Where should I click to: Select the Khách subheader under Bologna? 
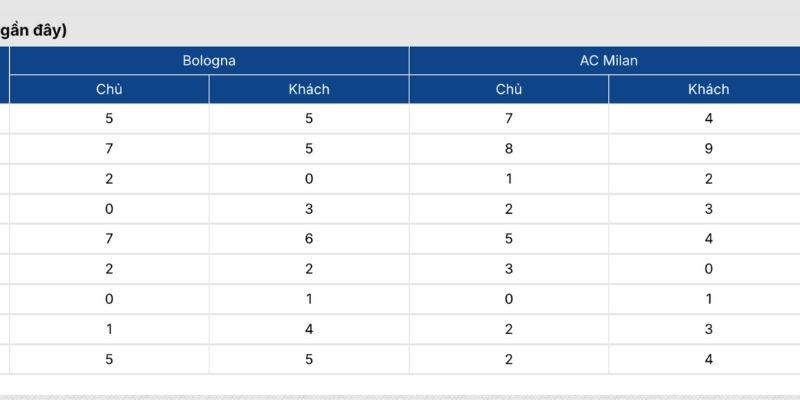[x=309, y=89]
